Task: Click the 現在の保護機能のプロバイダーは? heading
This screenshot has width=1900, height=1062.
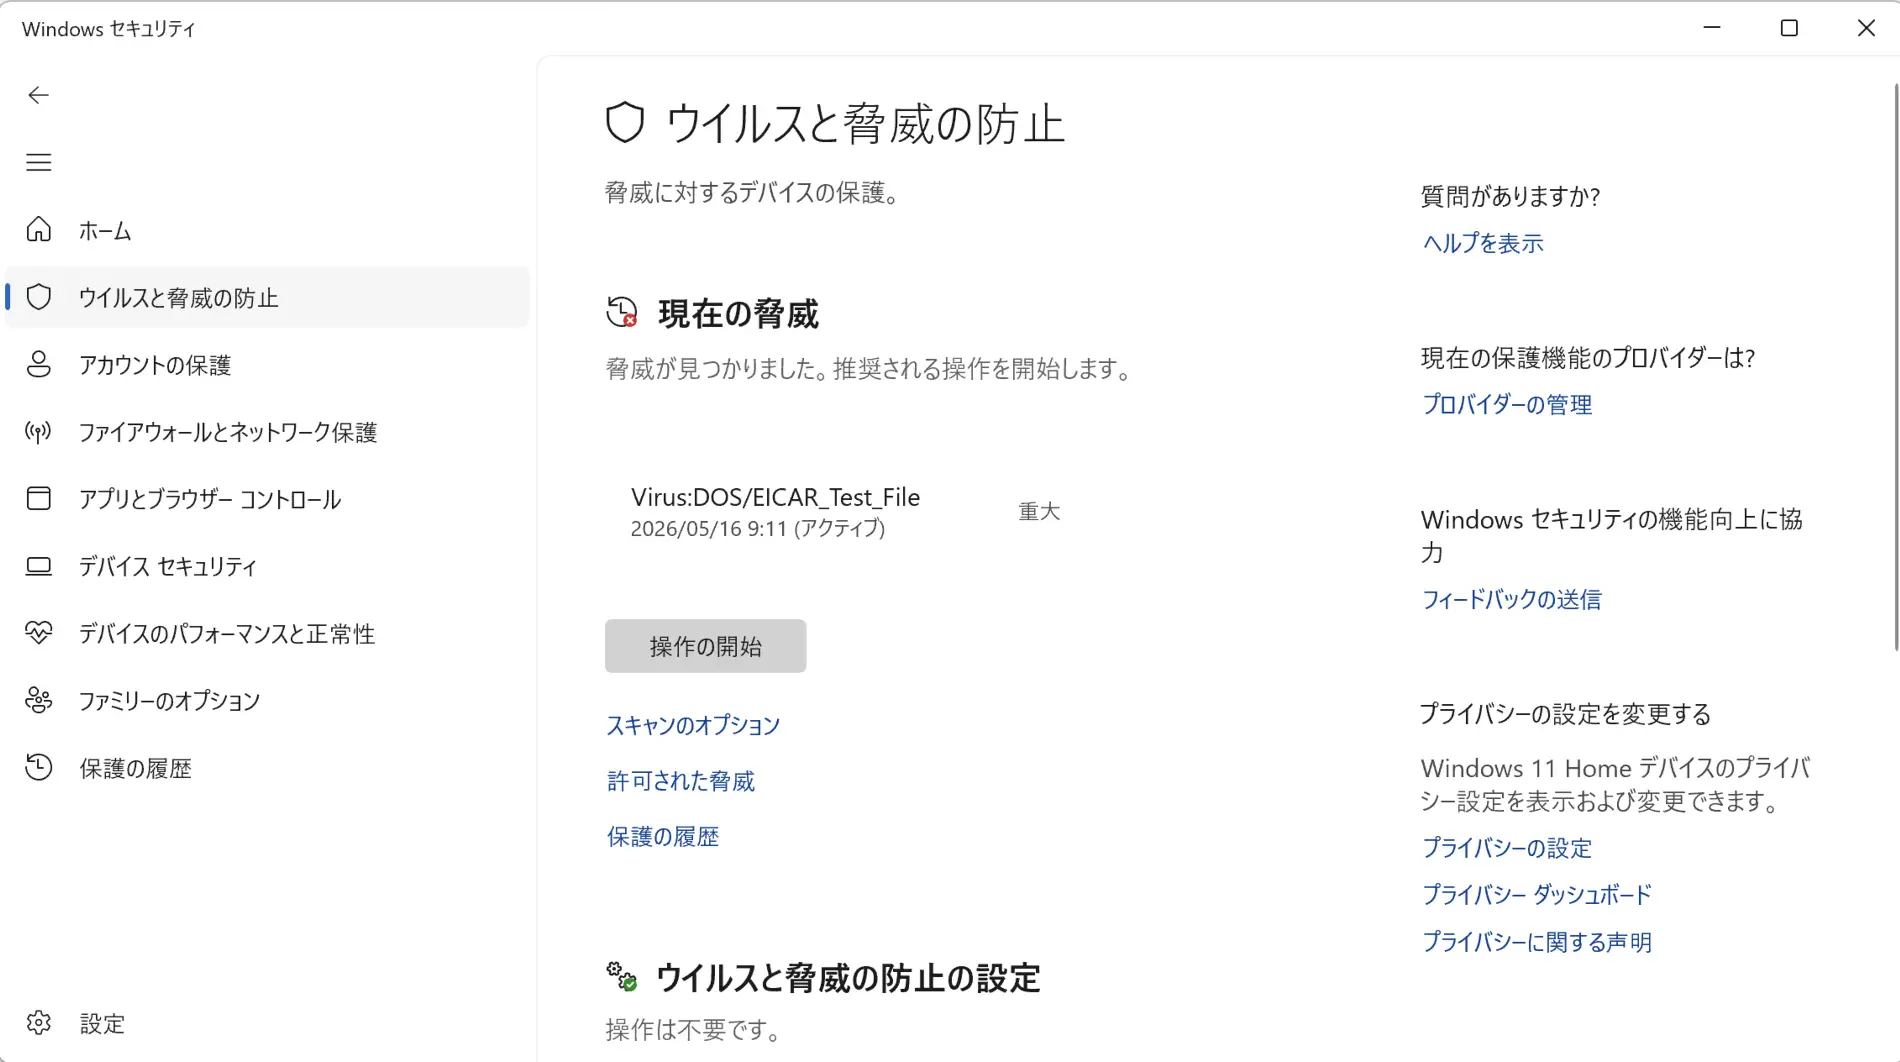Action: 1588,358
